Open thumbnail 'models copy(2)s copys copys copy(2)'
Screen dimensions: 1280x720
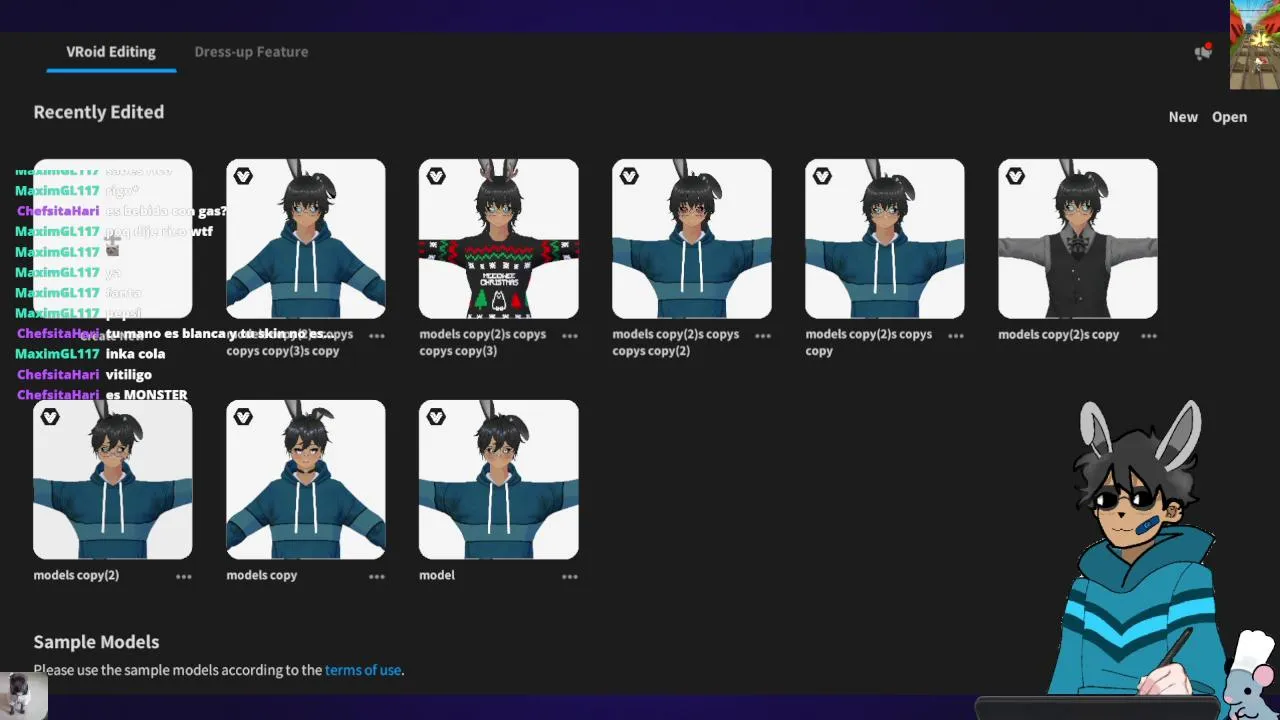click(692, 239)
